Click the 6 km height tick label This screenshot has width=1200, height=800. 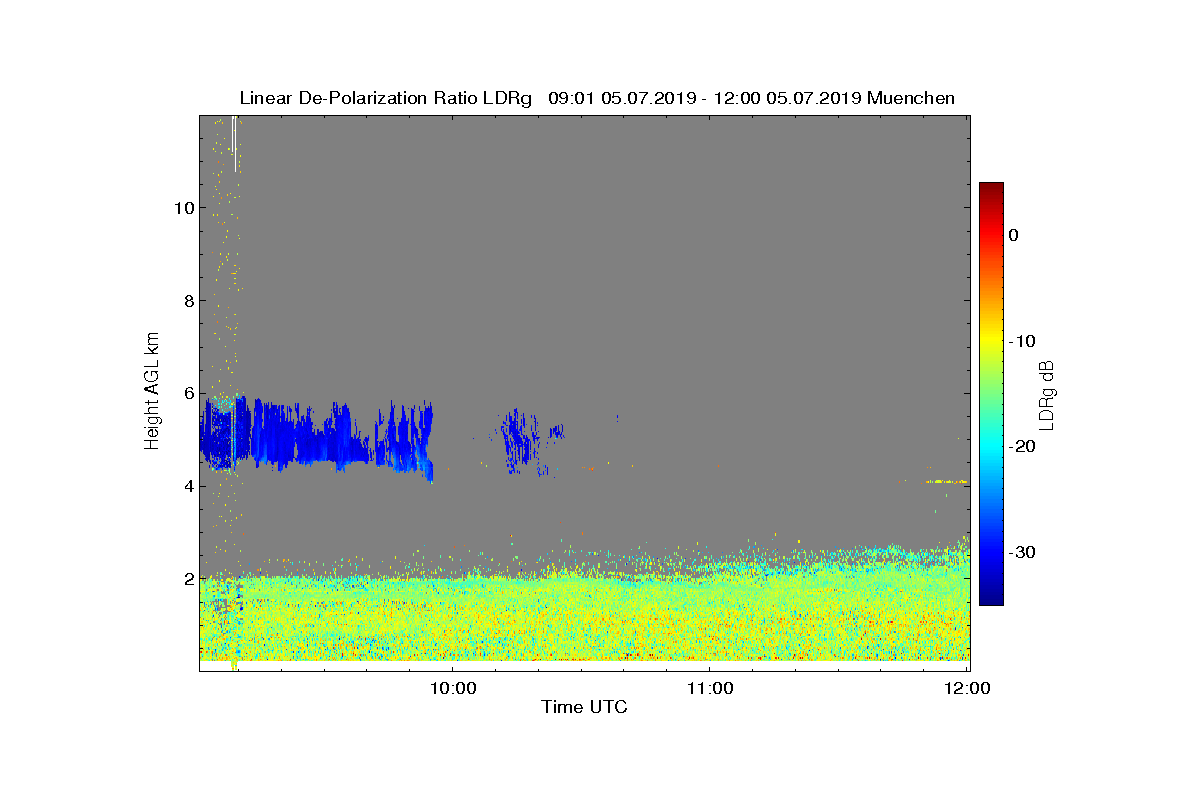click(x=188, y=394)
